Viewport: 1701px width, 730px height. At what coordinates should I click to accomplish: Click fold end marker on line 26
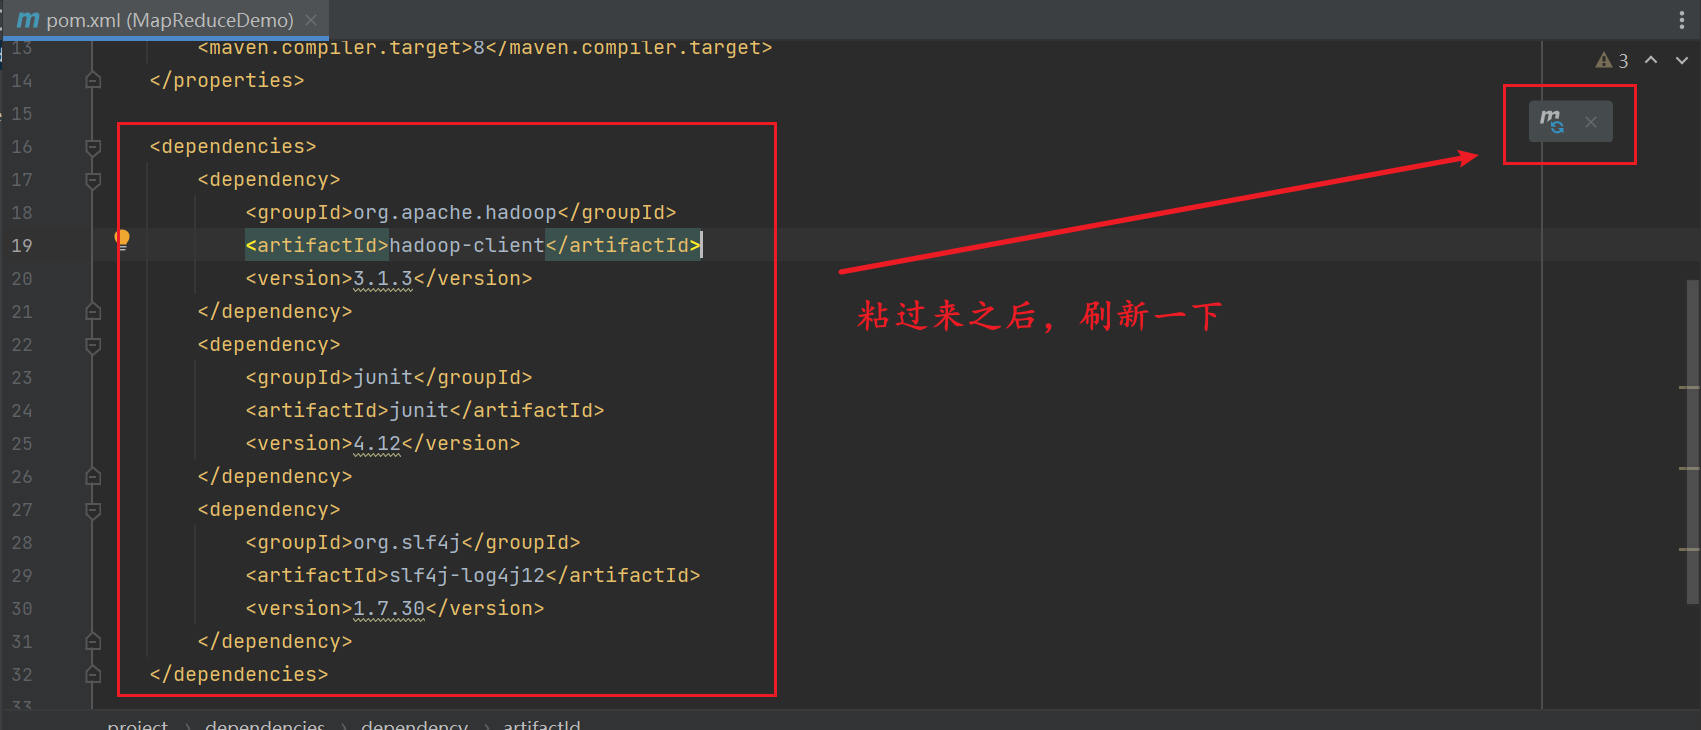93,476
